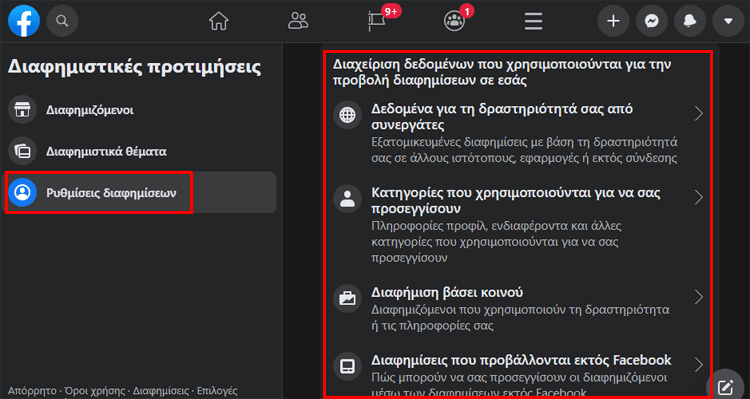Click the Διαχείριση δεδομένων section heading
Screen dimensions: 750x399
pos(502,72)
